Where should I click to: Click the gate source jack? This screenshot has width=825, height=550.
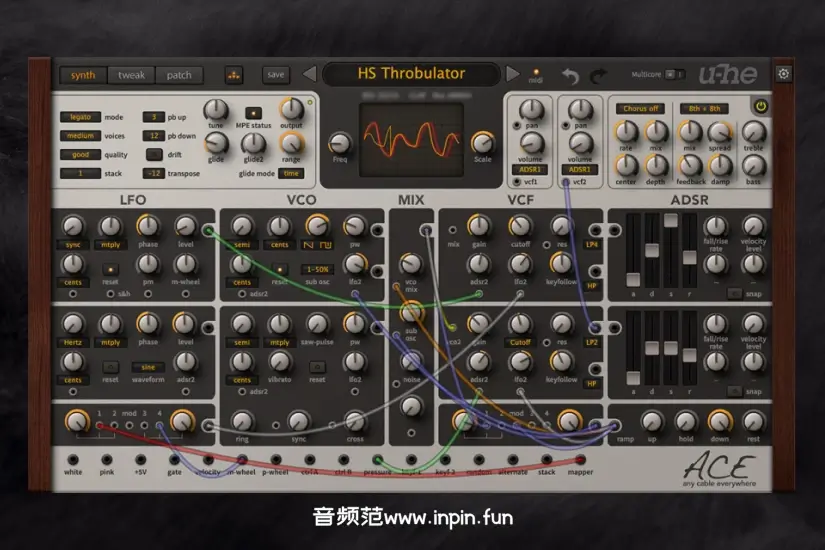coord(175,459)
